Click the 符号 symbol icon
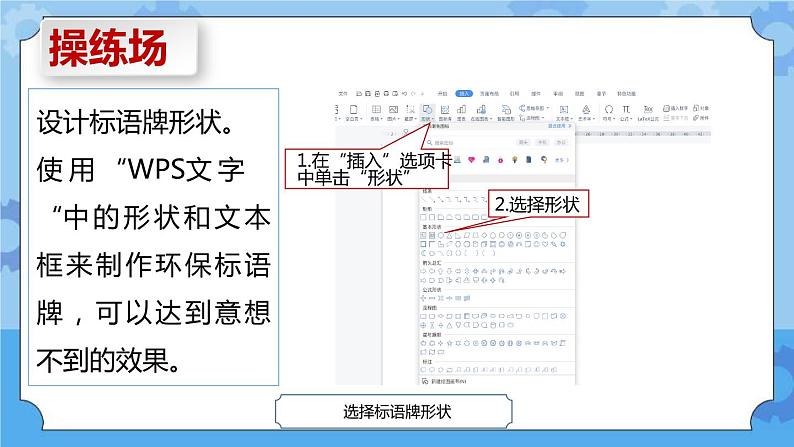The width and height of the screenshot is (794, 447). coord(609,109)
